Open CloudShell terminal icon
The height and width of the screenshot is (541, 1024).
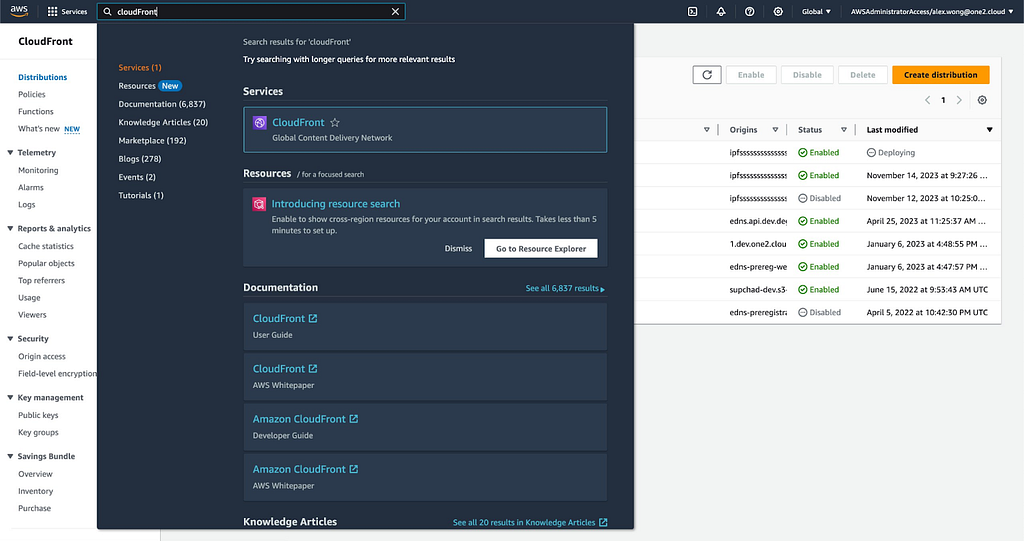click(692, 12)
